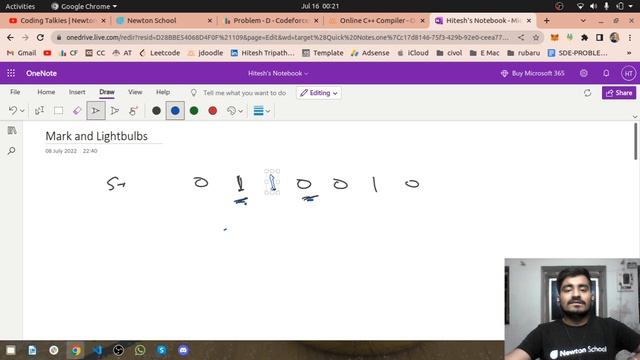
Task: Open the MetaMask fox extension
Action: [554, 37]
